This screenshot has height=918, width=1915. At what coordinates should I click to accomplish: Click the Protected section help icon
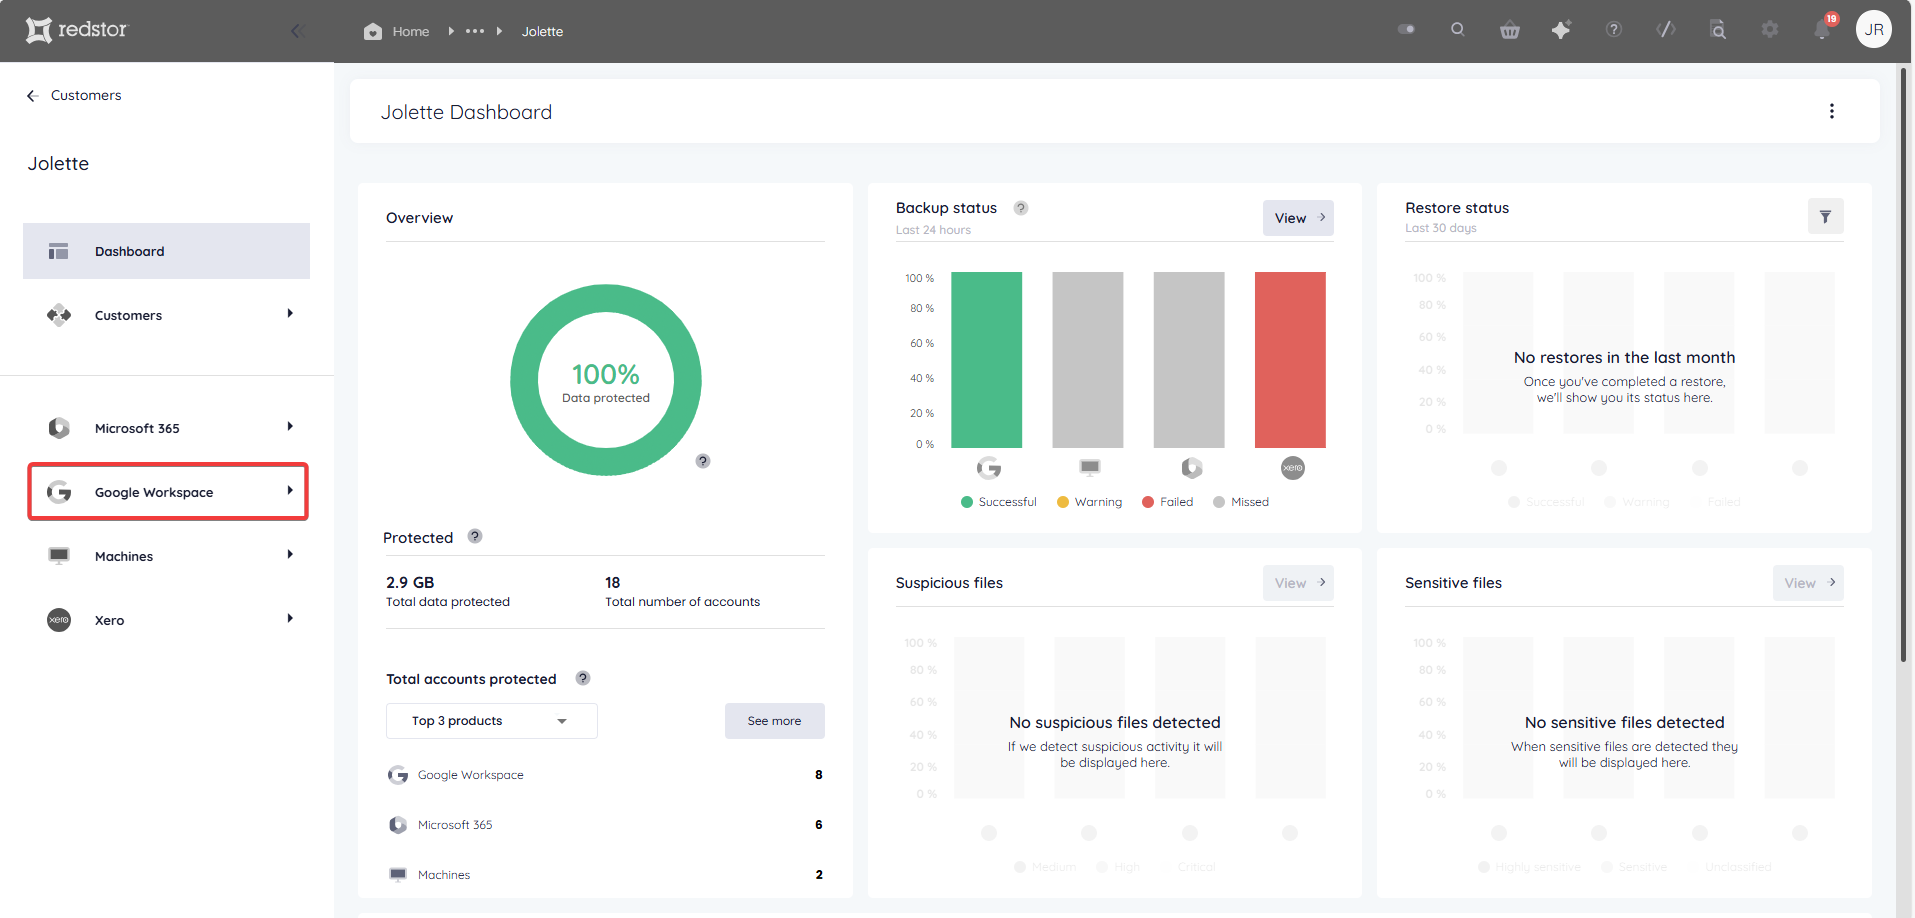475,536
